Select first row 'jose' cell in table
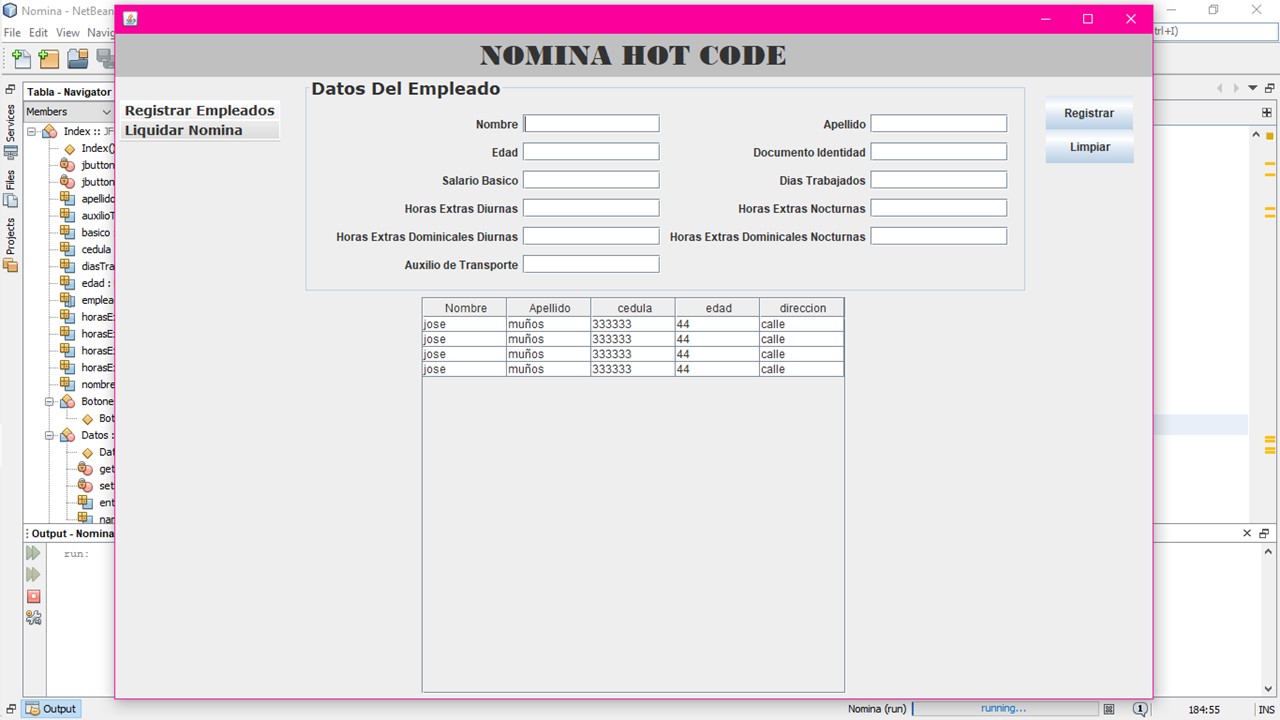 tap(464, 324)
